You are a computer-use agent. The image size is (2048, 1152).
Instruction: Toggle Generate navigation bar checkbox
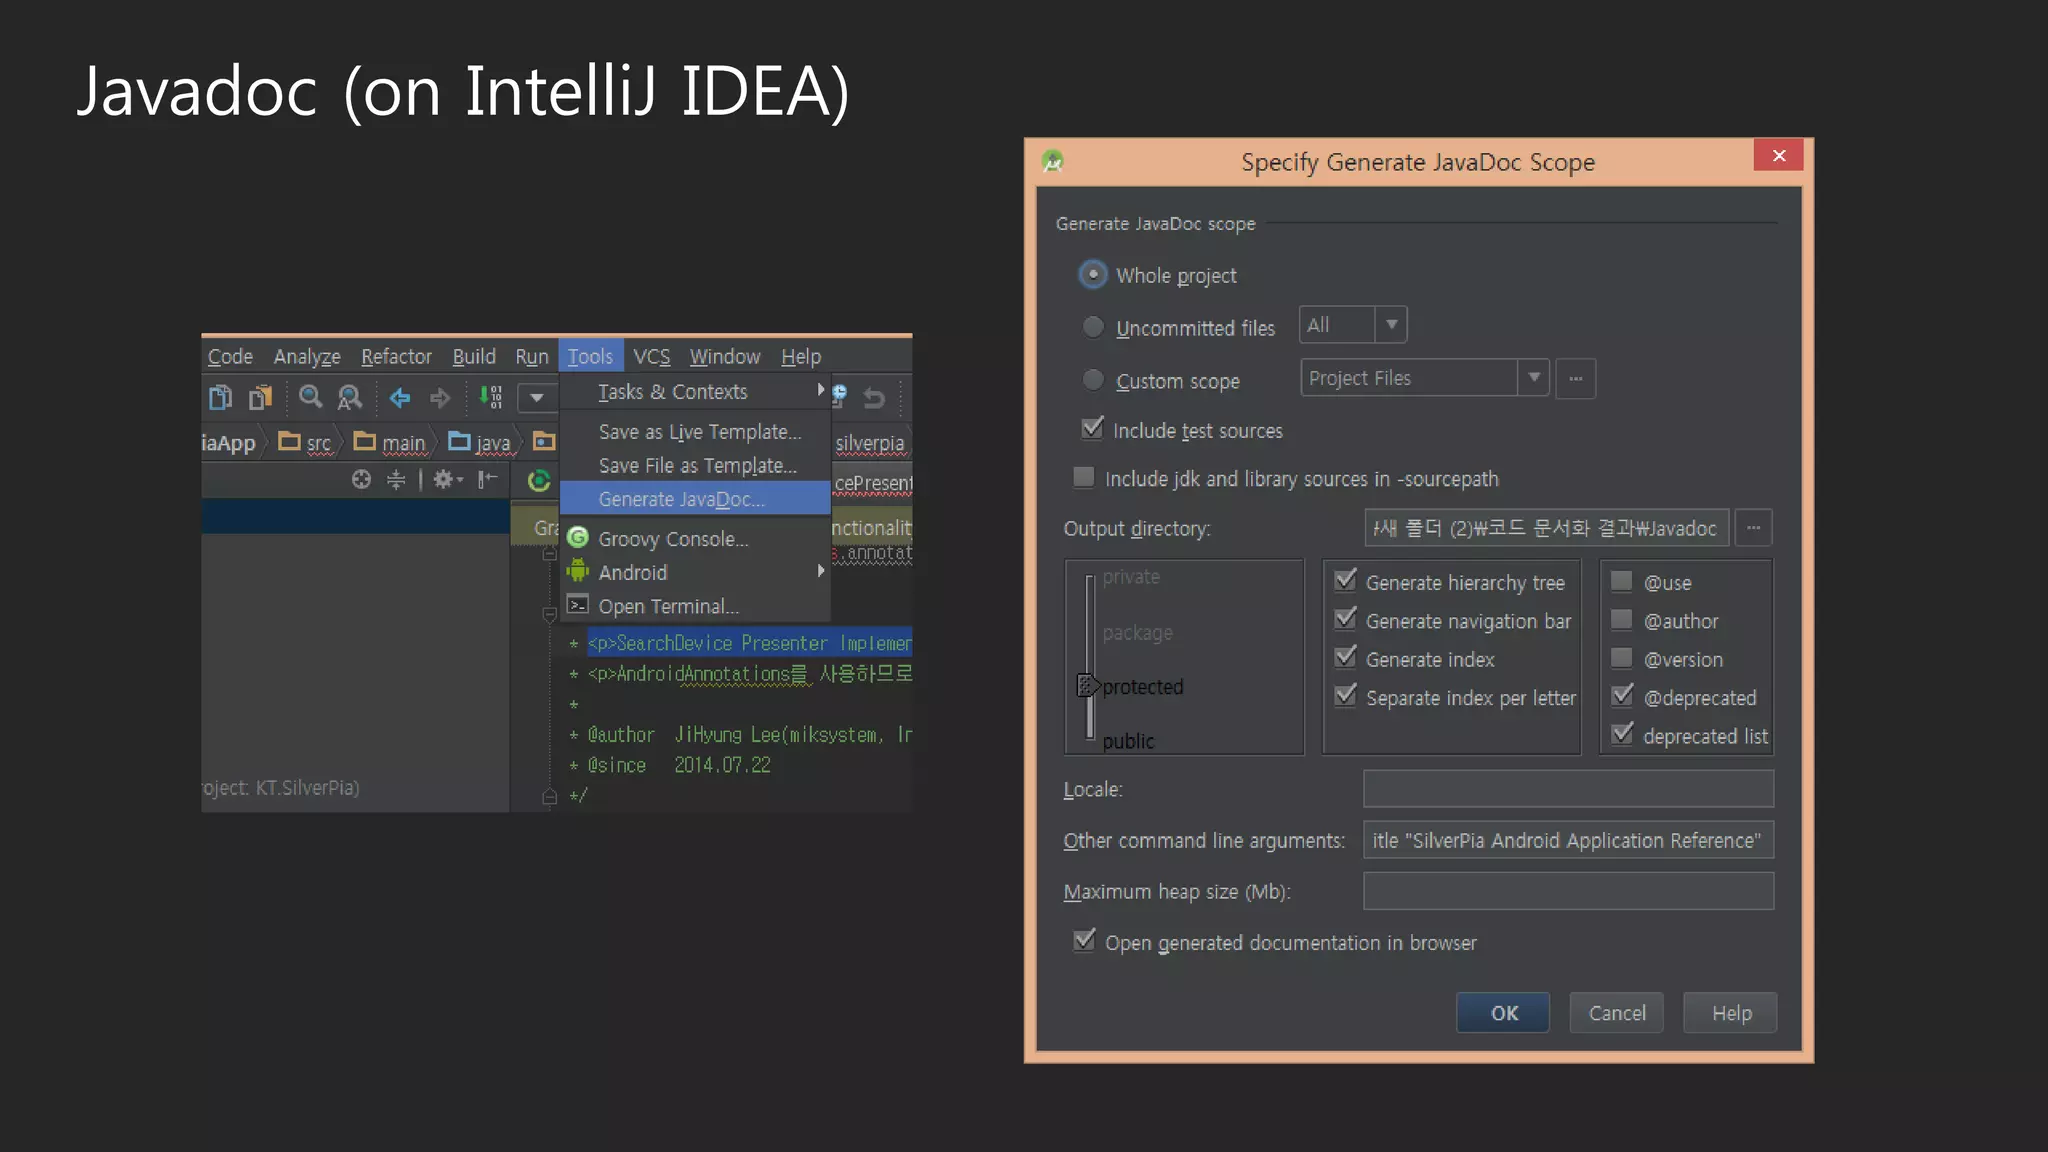(x=1346, y=619)
